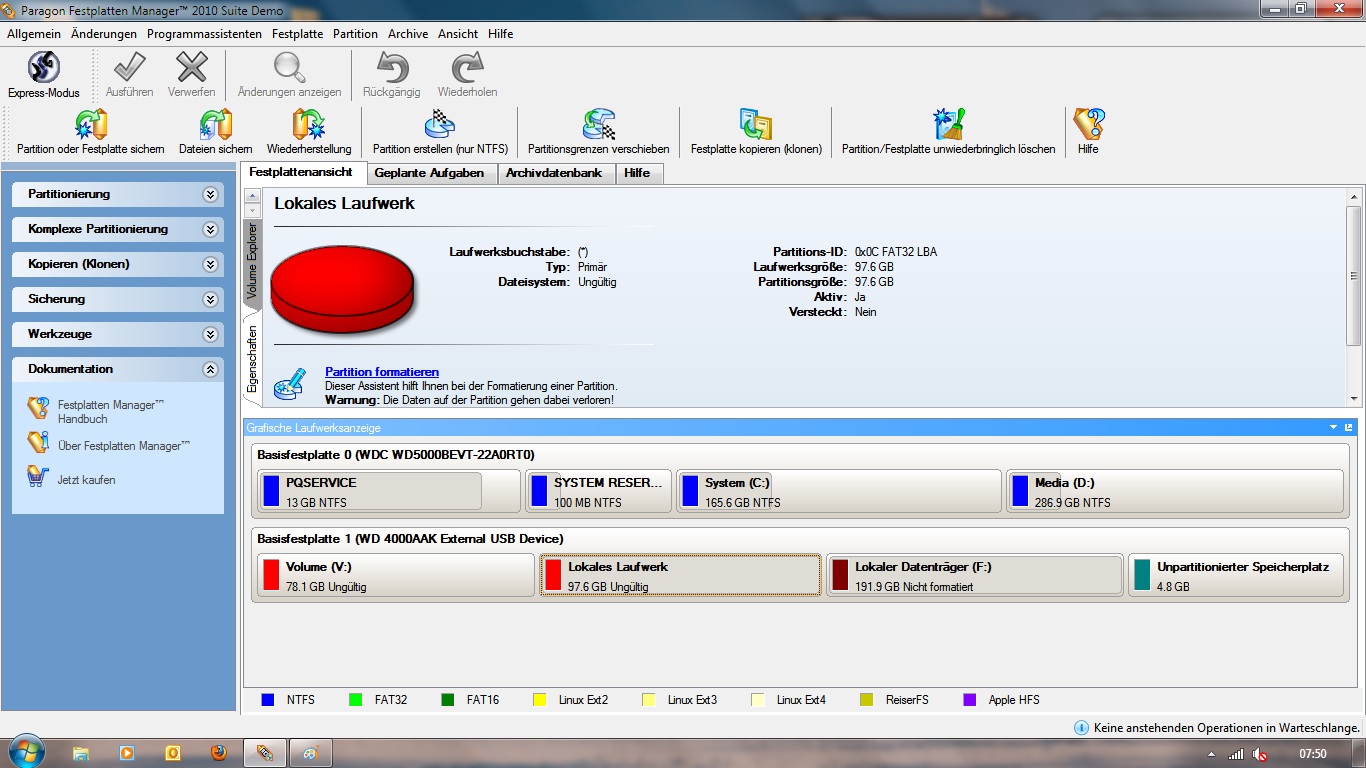
Task: Open the media player taskbar icon
Action: tap(127, 752)
